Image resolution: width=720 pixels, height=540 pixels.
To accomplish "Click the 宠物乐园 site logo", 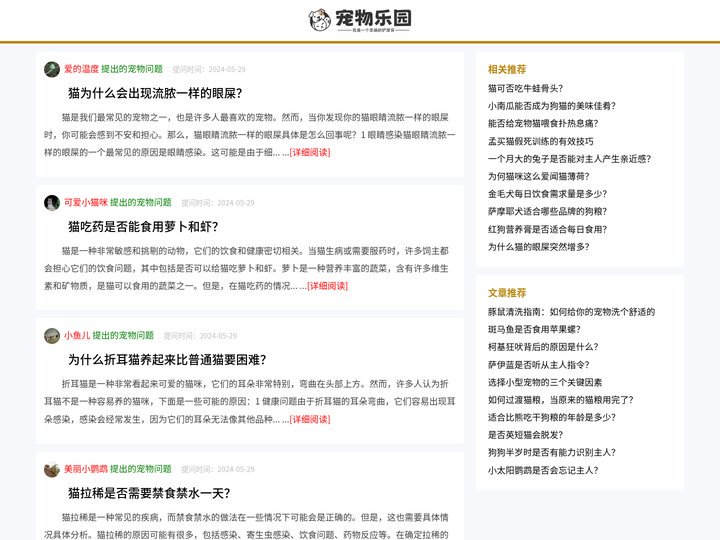I will [360, 20].
